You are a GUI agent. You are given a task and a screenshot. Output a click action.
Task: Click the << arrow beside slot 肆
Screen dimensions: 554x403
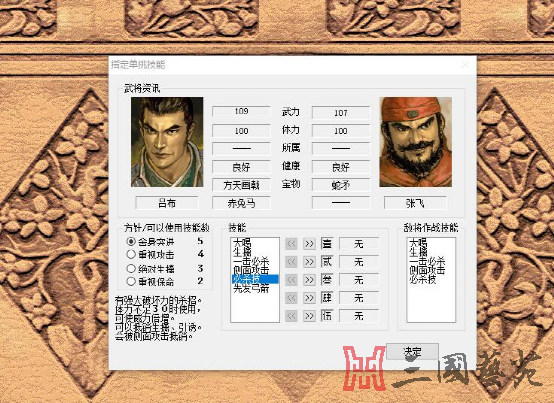[x=291, y=298]
